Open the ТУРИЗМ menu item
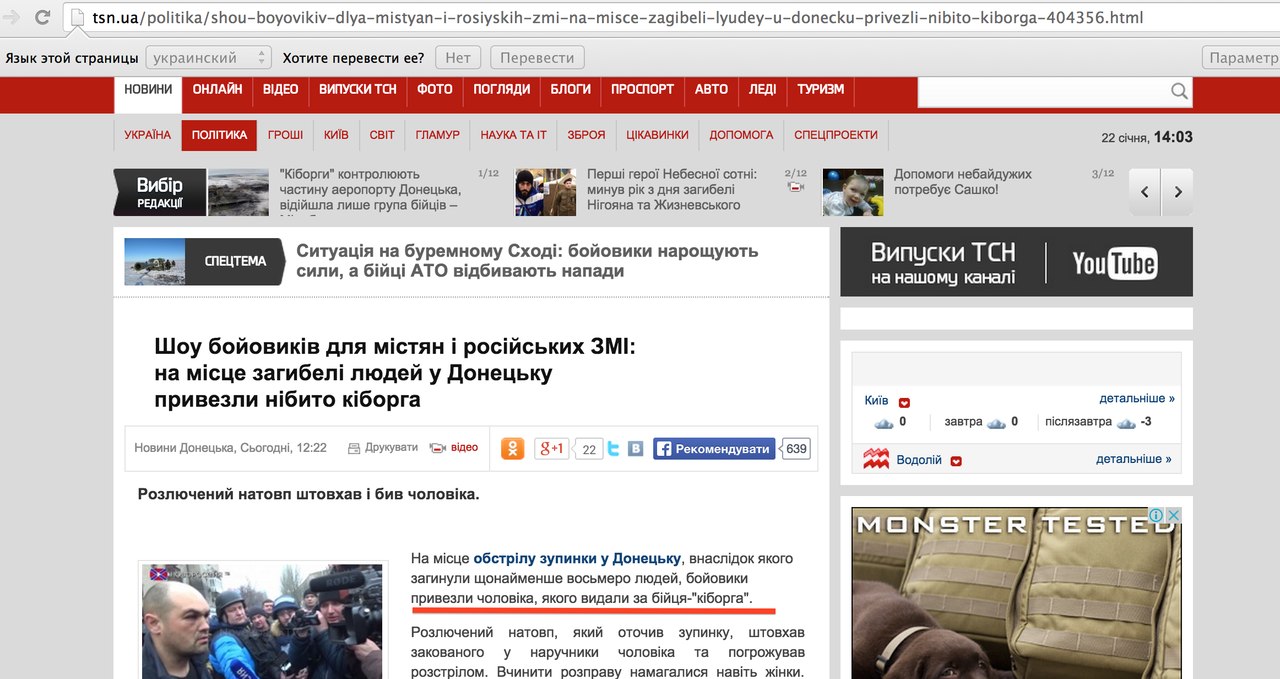The height and width of the screenshot is (679, 1280). pyautogui.click(x=820, y=89)
